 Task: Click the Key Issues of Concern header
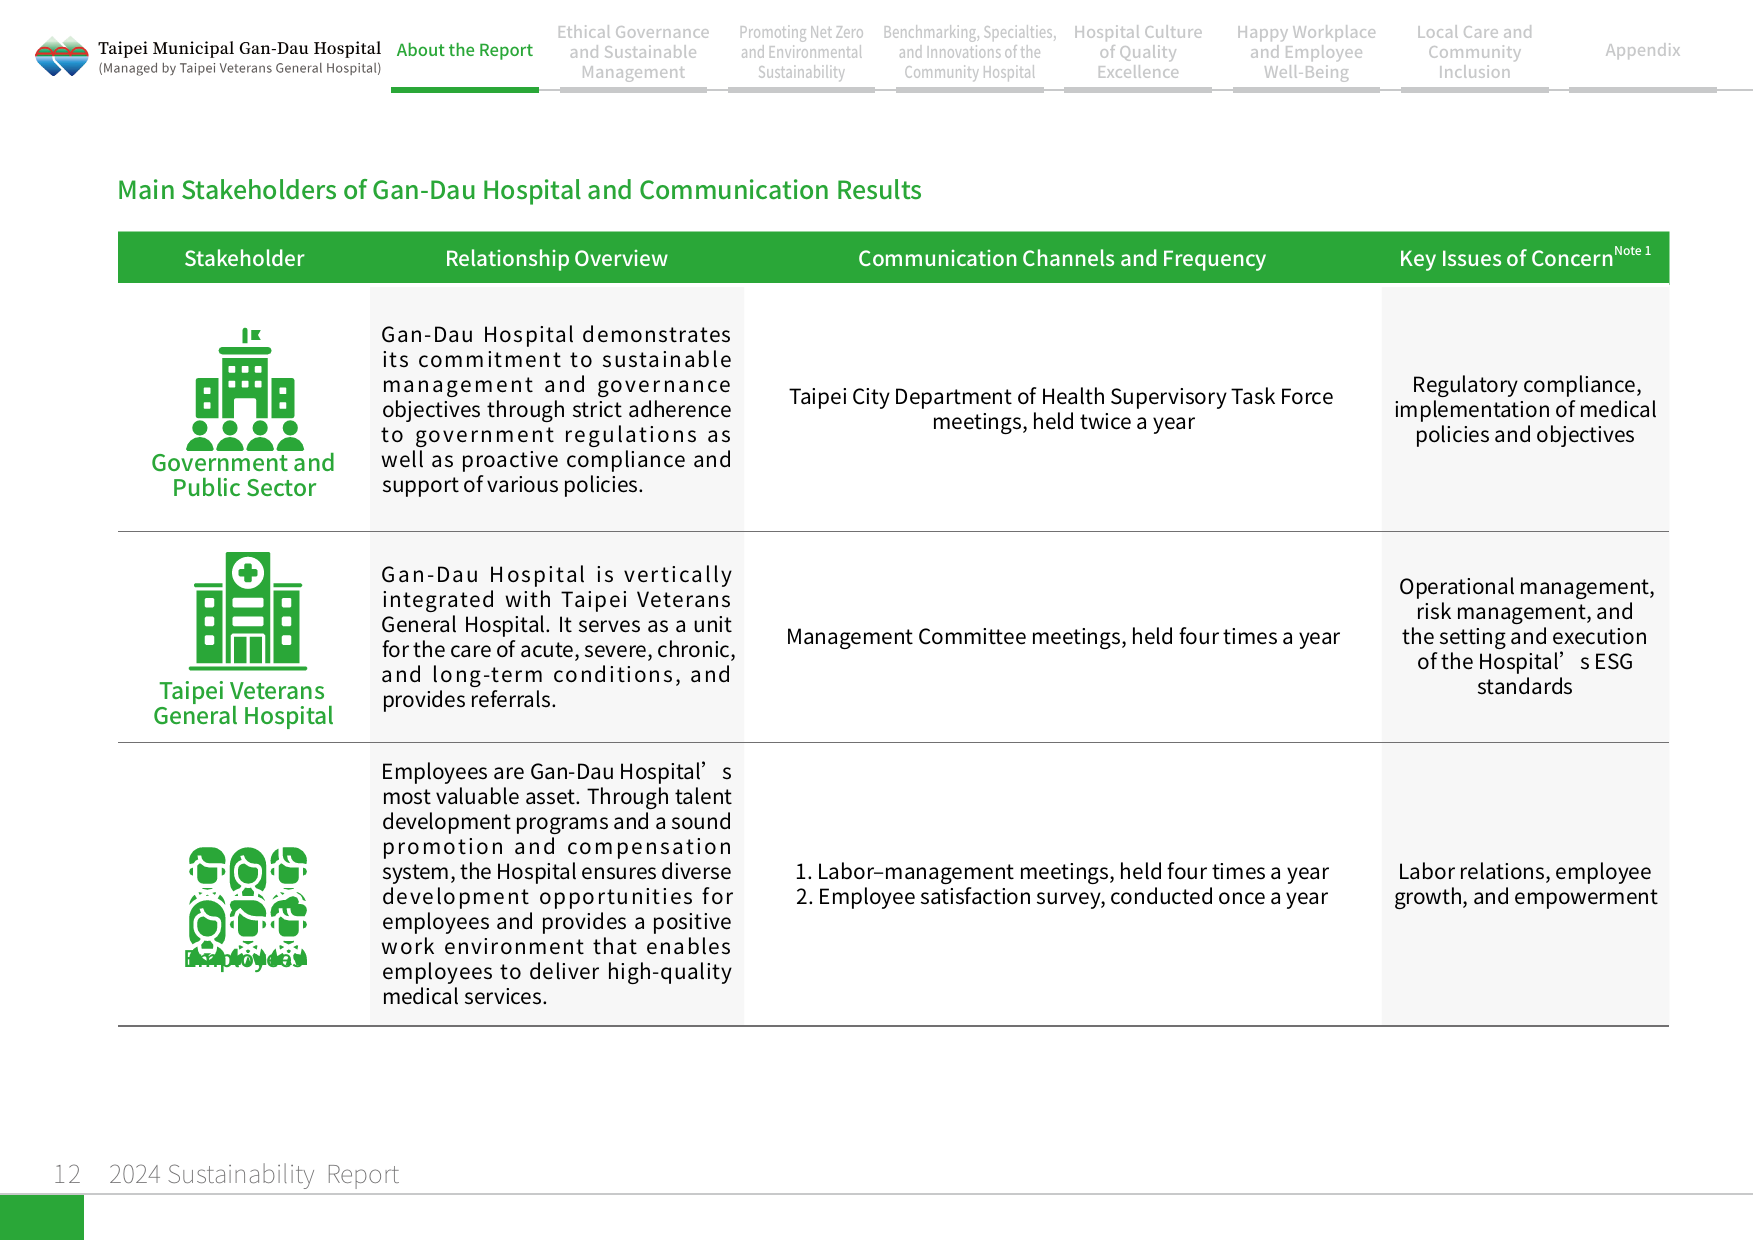click(1506, 258)
